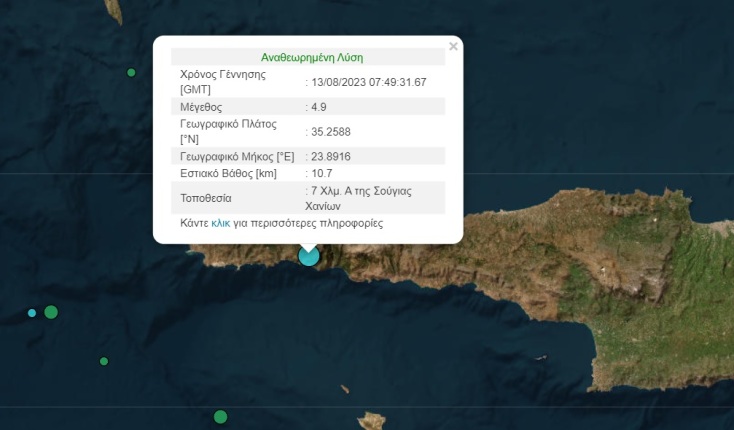
Task: Select the green marker at the bottom of the map
Action: coord(220,416)
